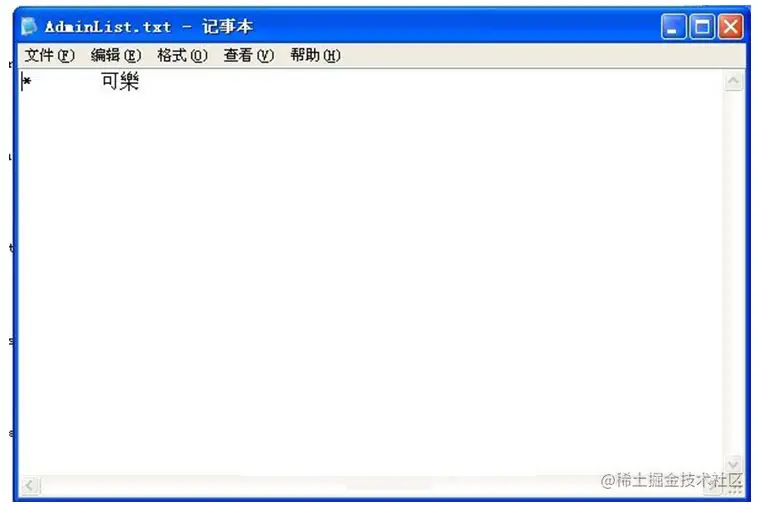Open the 文件(F) menu
The image size is (759, 505).
(50, 55)
